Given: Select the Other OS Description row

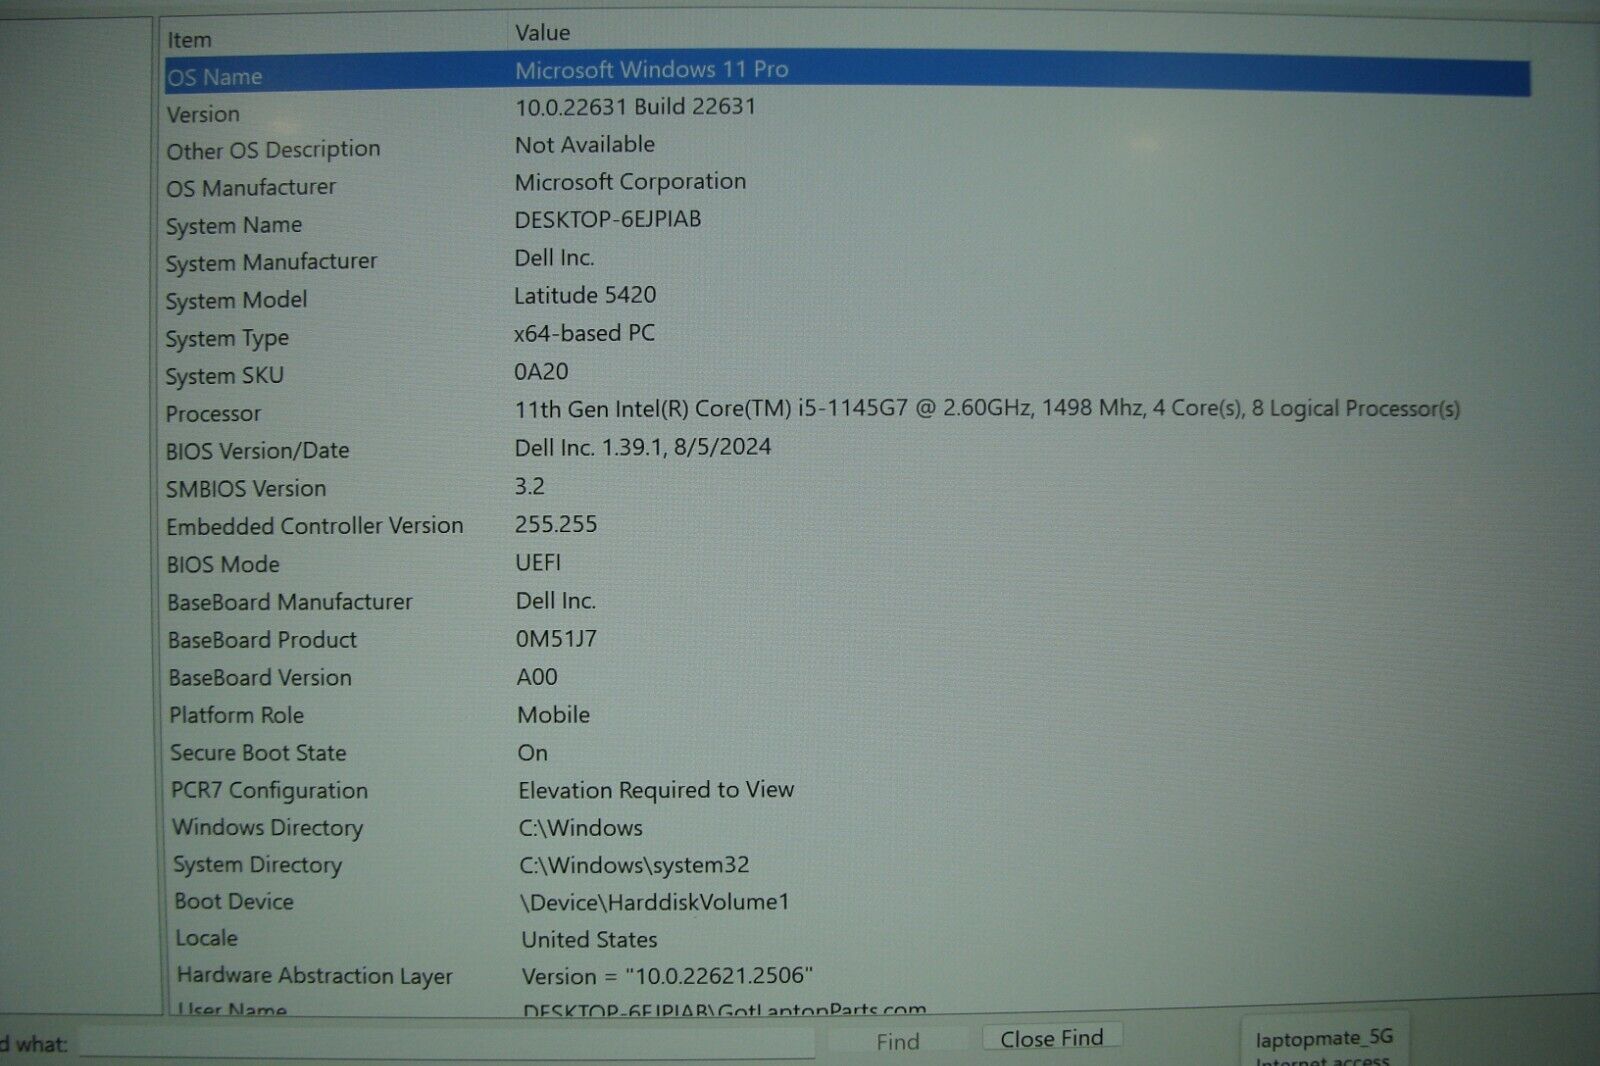Looking at the screenshot, I should (x=847, y=148).
